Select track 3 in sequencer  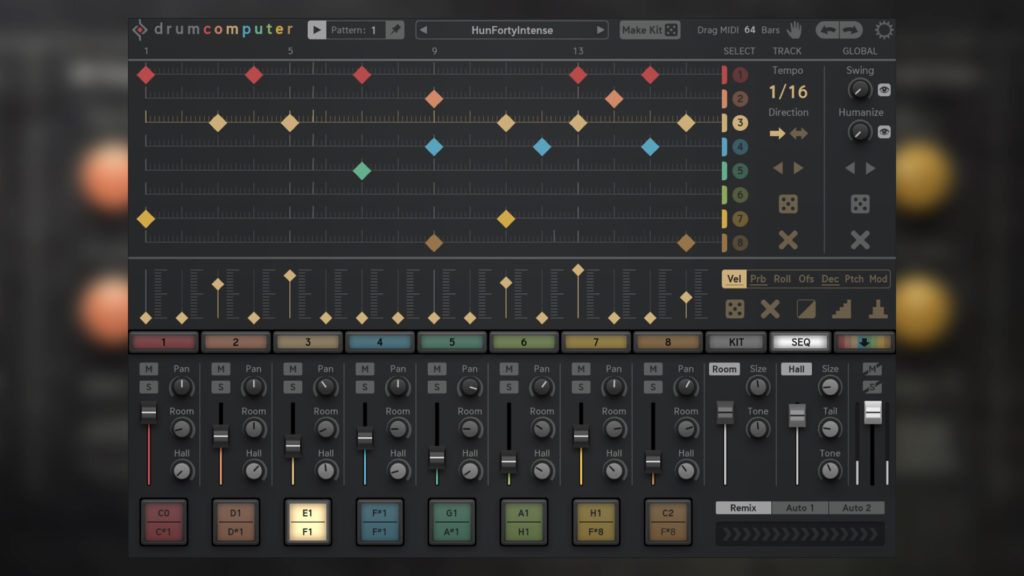(x=739, y=123)
